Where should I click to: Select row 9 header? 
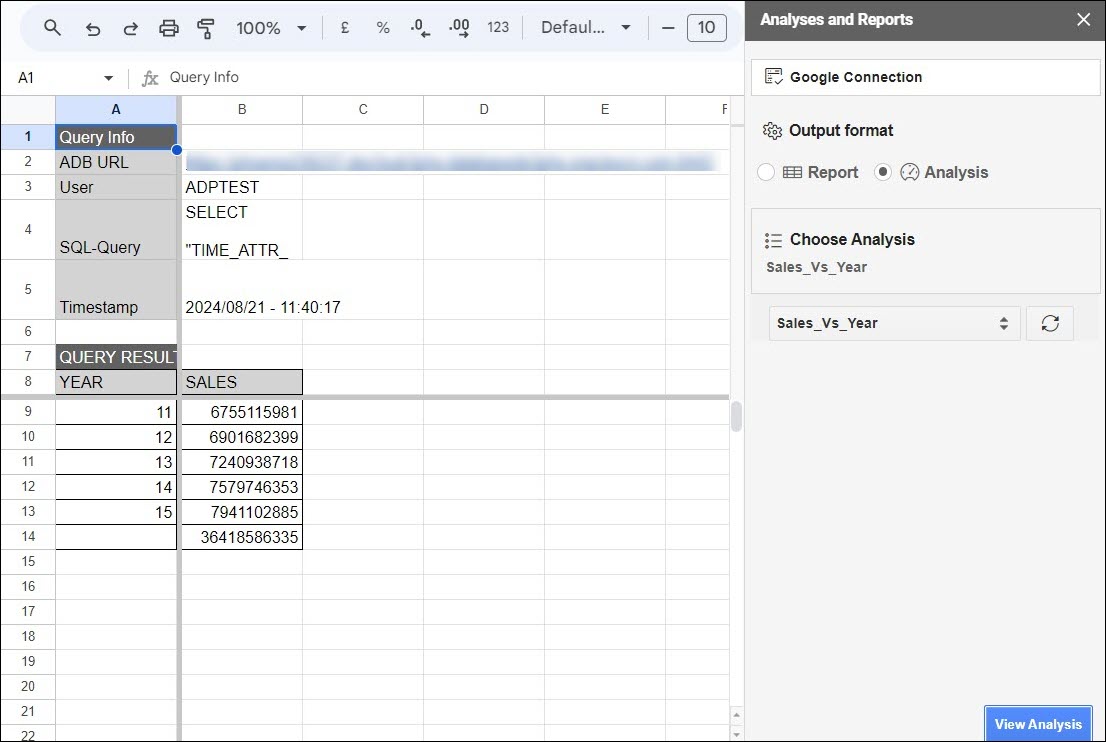click(x=28, y=412)
